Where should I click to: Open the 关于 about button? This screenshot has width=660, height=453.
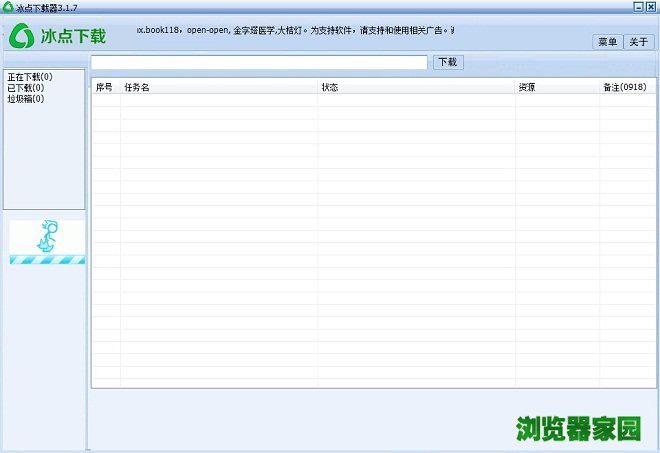(639, 42)
